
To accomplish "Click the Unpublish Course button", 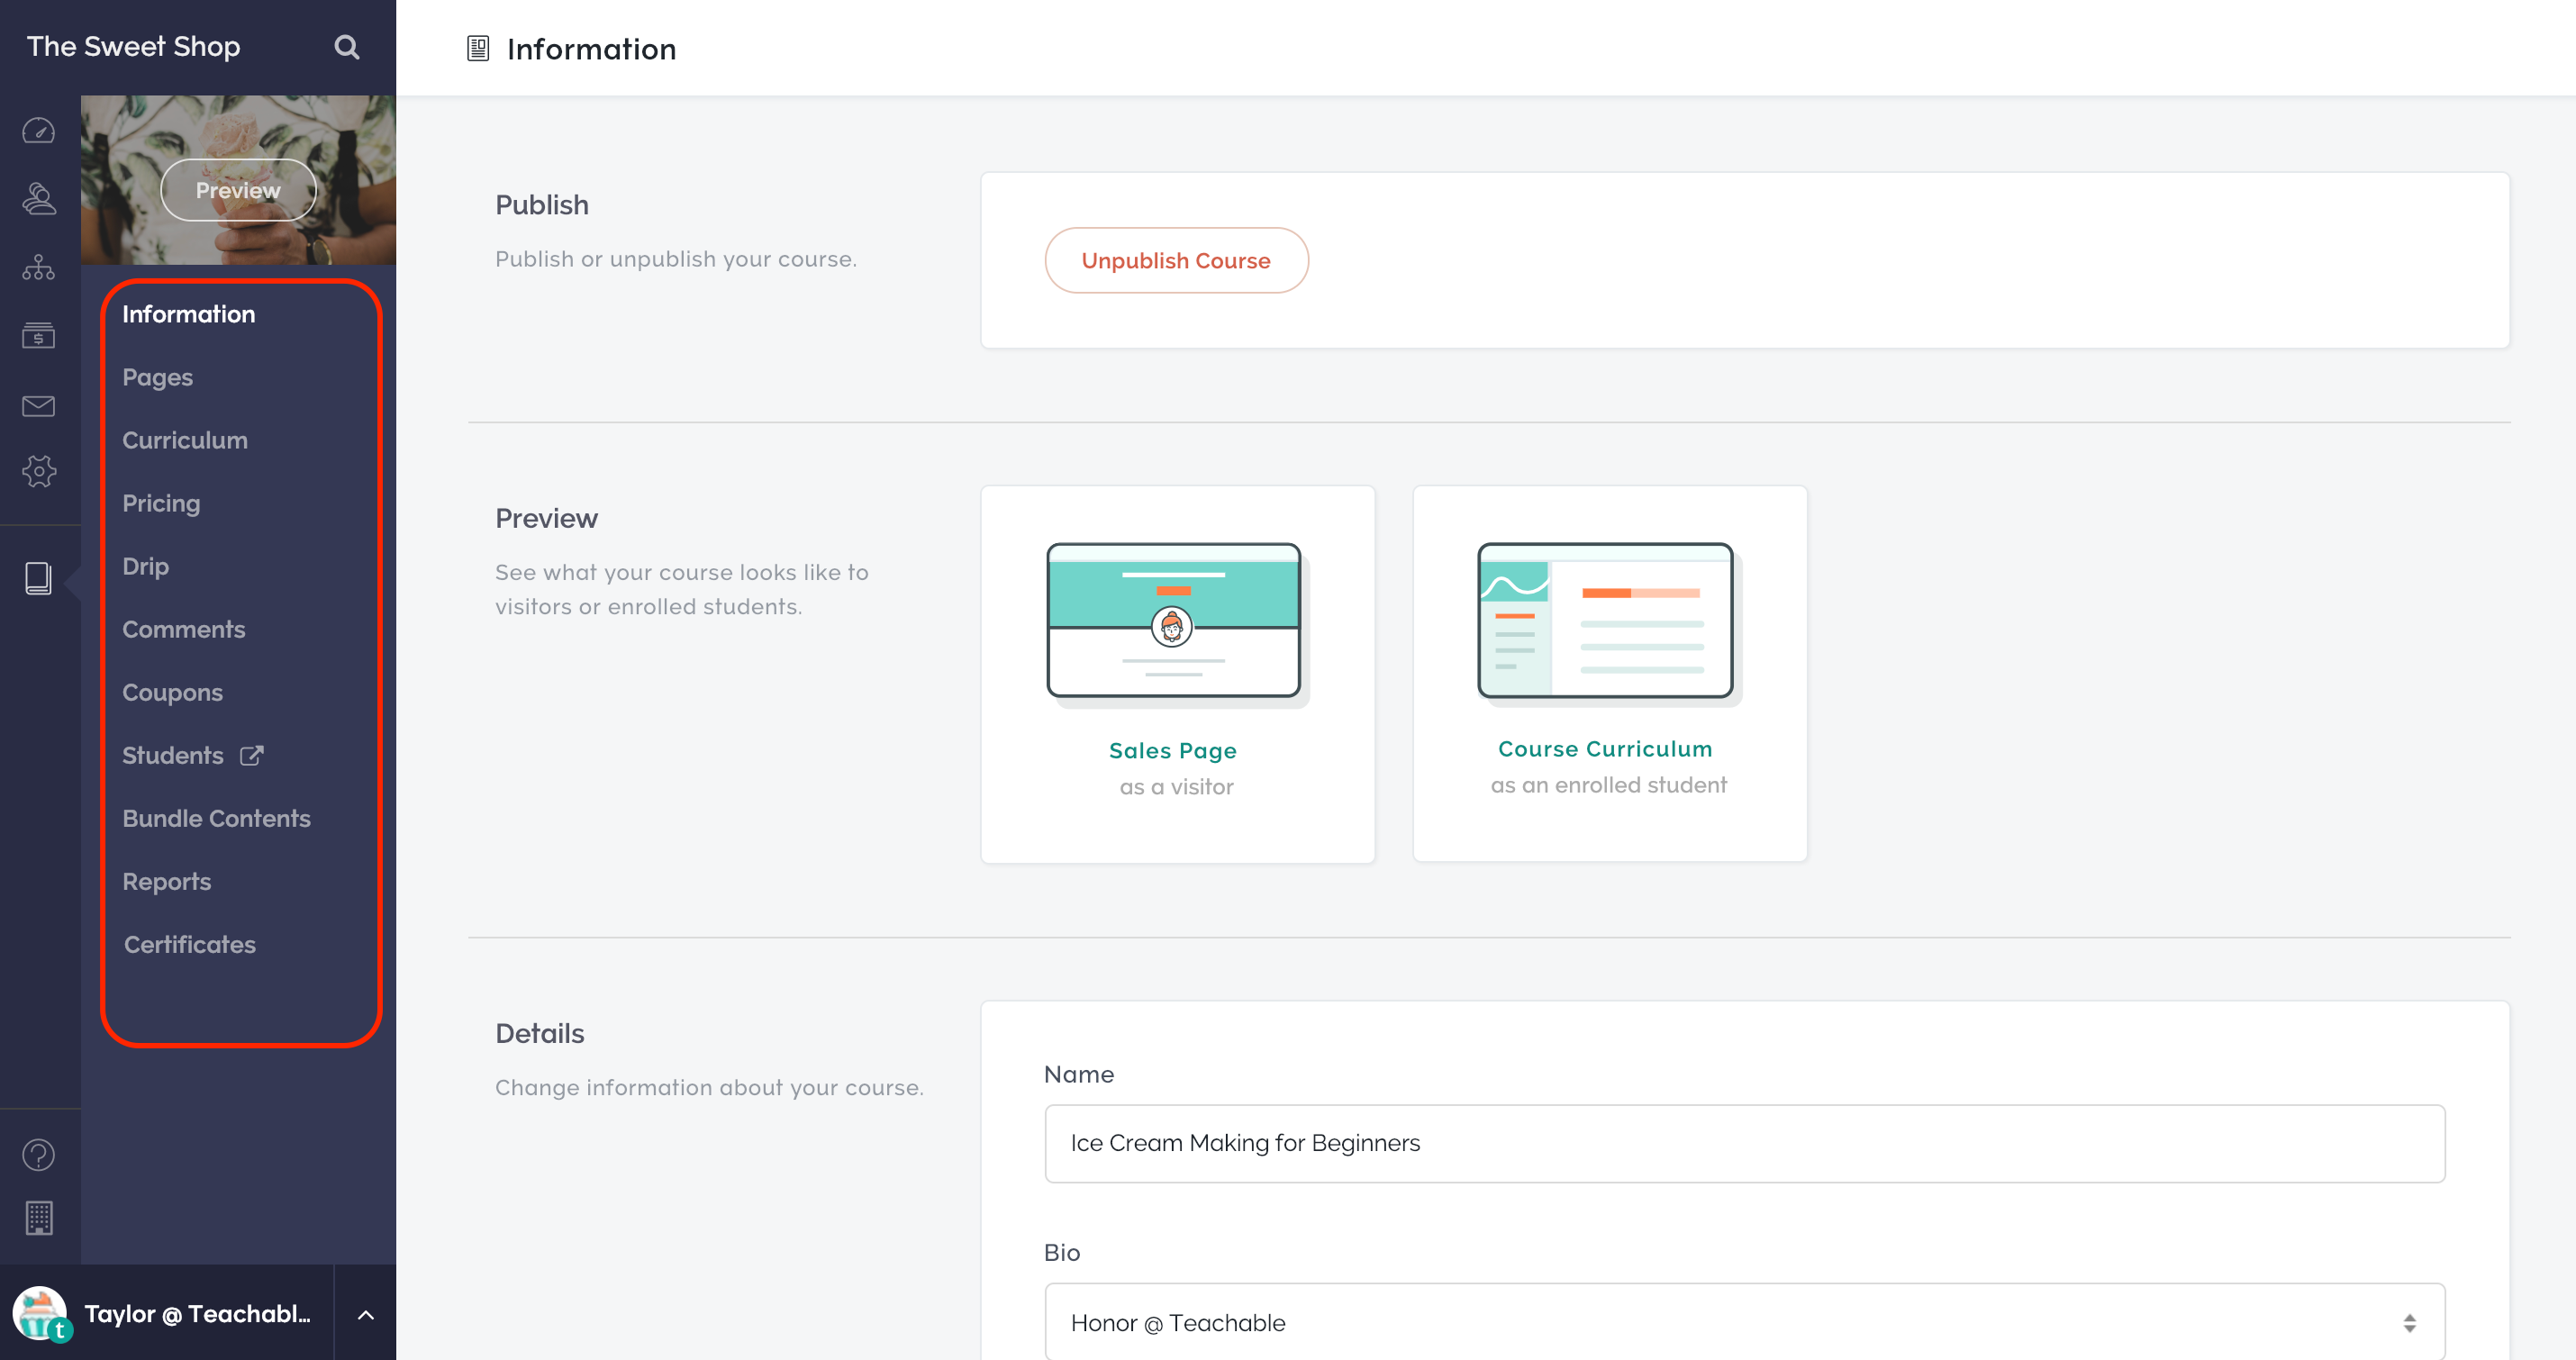I will [x=1176, y=260].
